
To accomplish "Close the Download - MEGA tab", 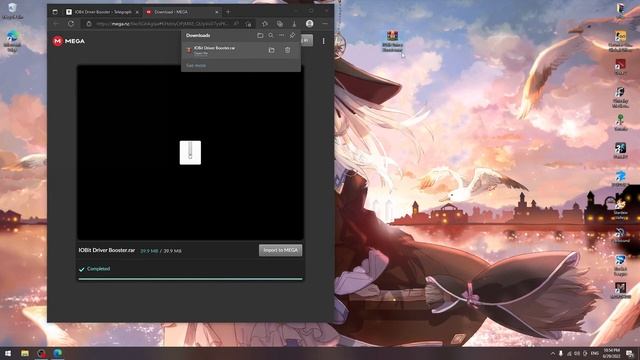I will [217, 12].
